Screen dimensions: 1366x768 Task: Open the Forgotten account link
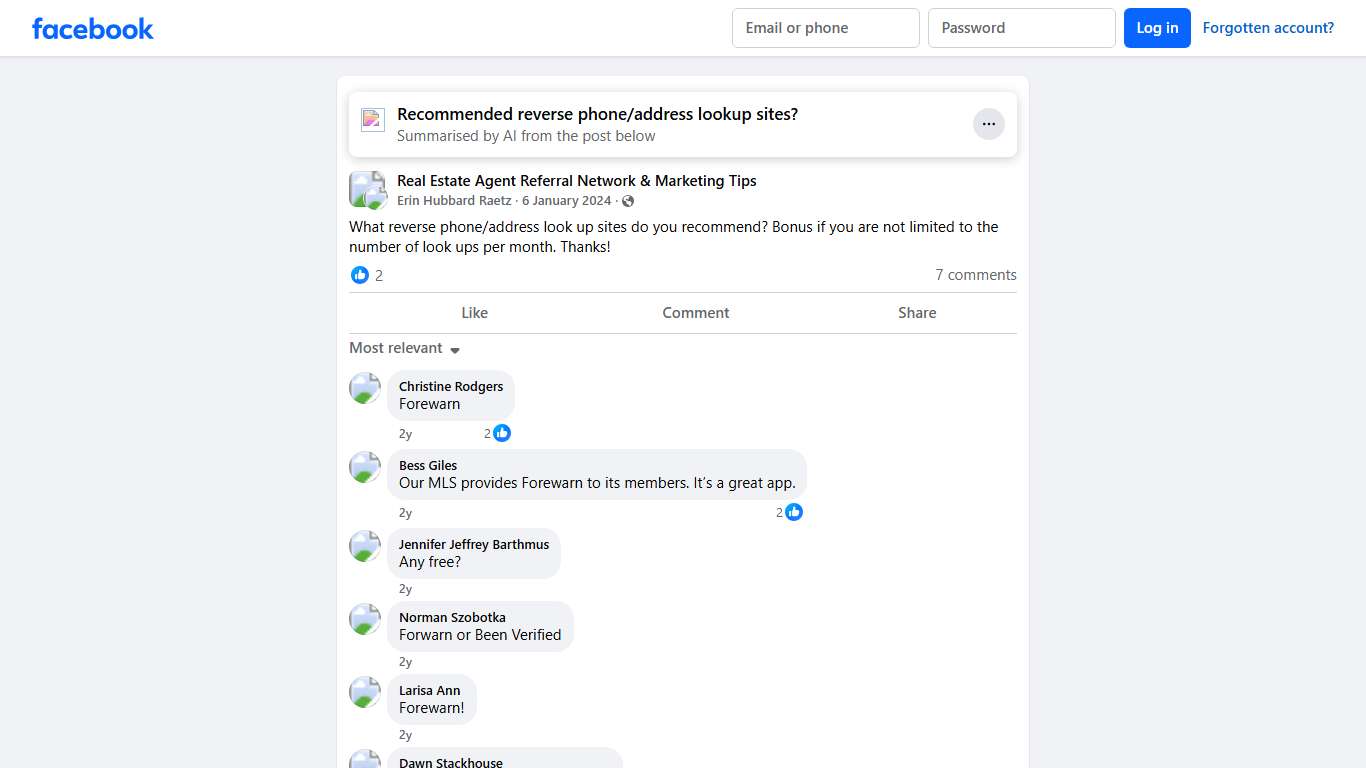(x=1268, y=27)
